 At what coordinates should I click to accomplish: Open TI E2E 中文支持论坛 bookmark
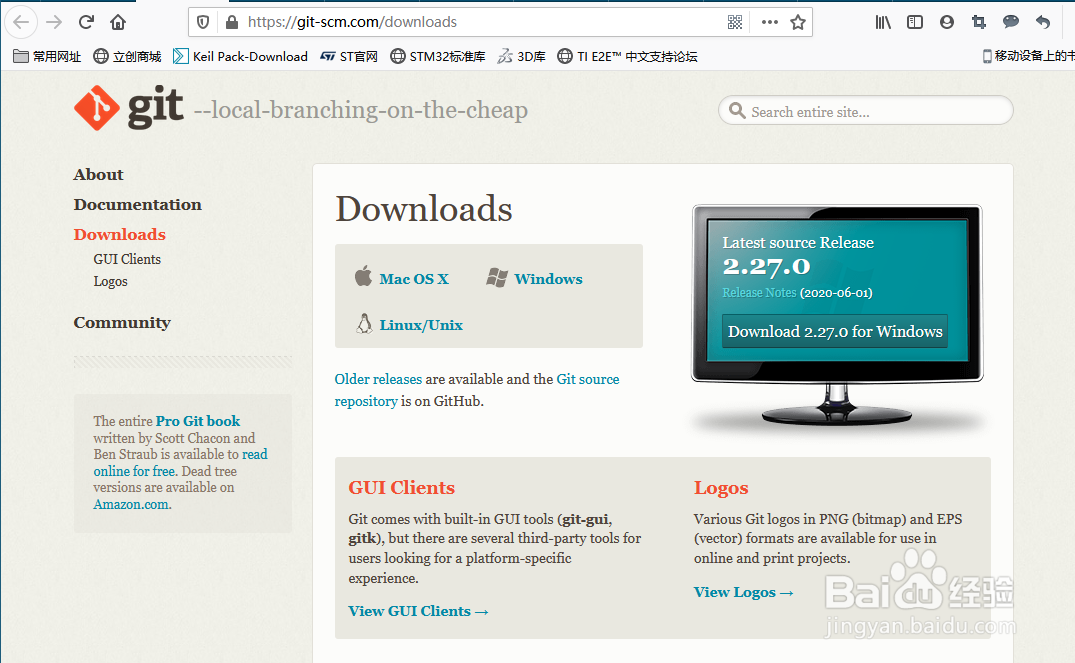(x=627, y=56)
